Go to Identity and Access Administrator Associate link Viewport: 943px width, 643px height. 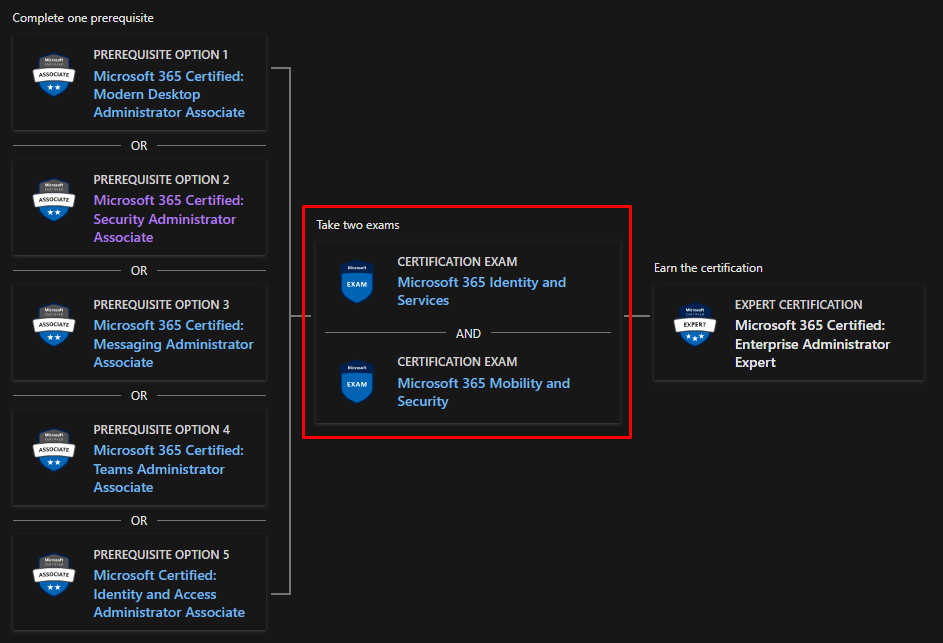(x=168, y=594)
